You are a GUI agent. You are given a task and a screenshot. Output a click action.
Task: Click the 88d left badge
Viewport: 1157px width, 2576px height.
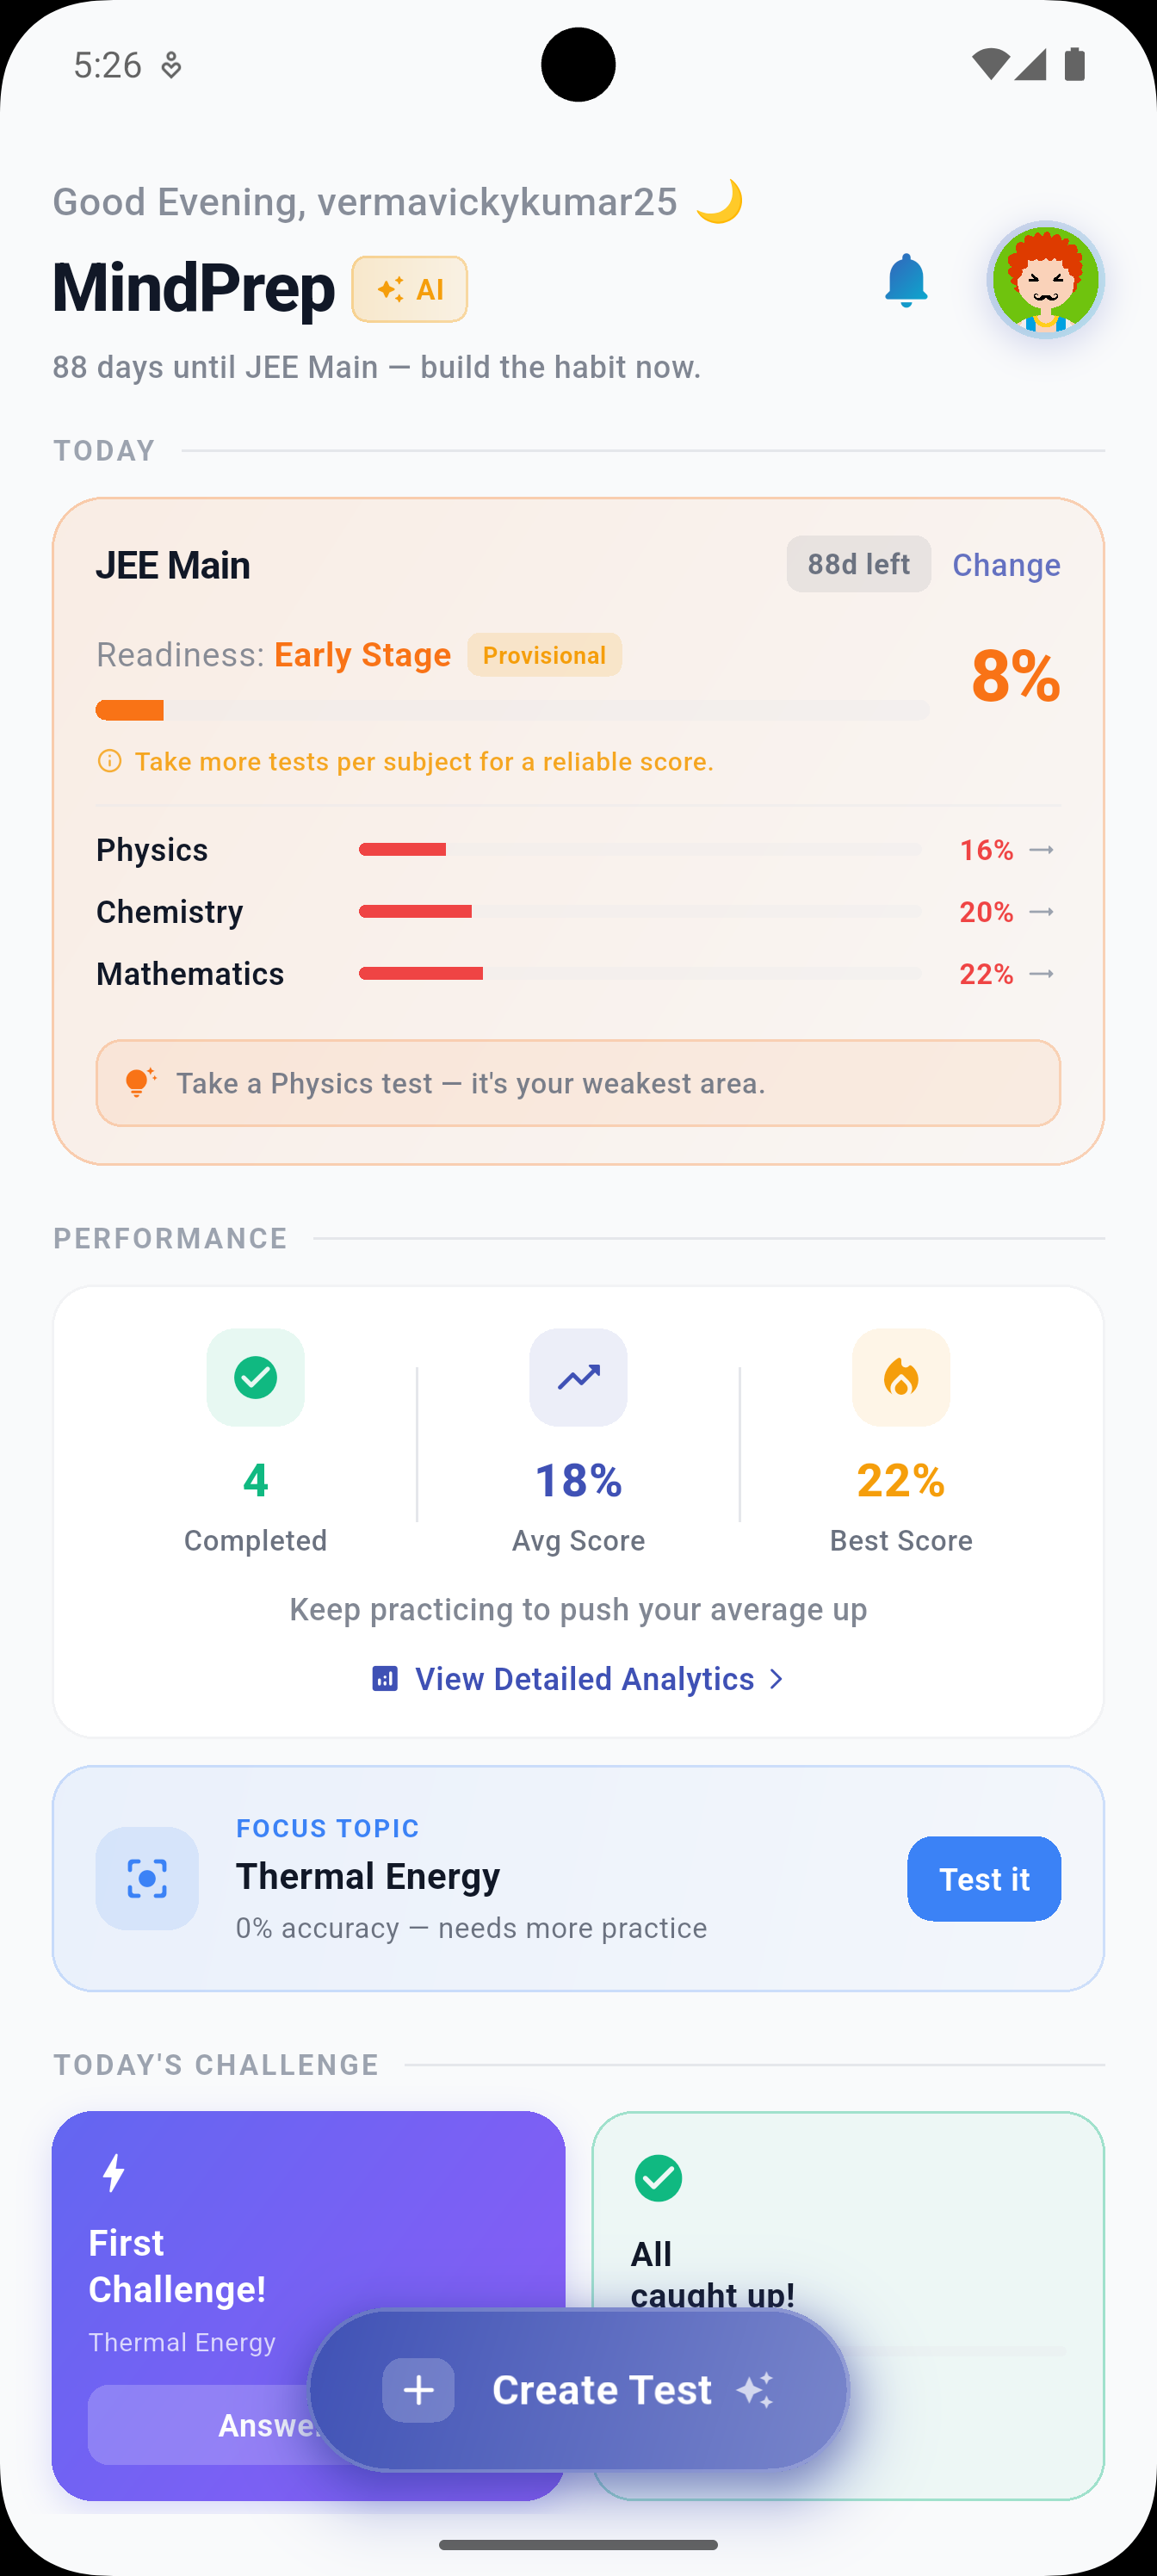tap(858, 564)
